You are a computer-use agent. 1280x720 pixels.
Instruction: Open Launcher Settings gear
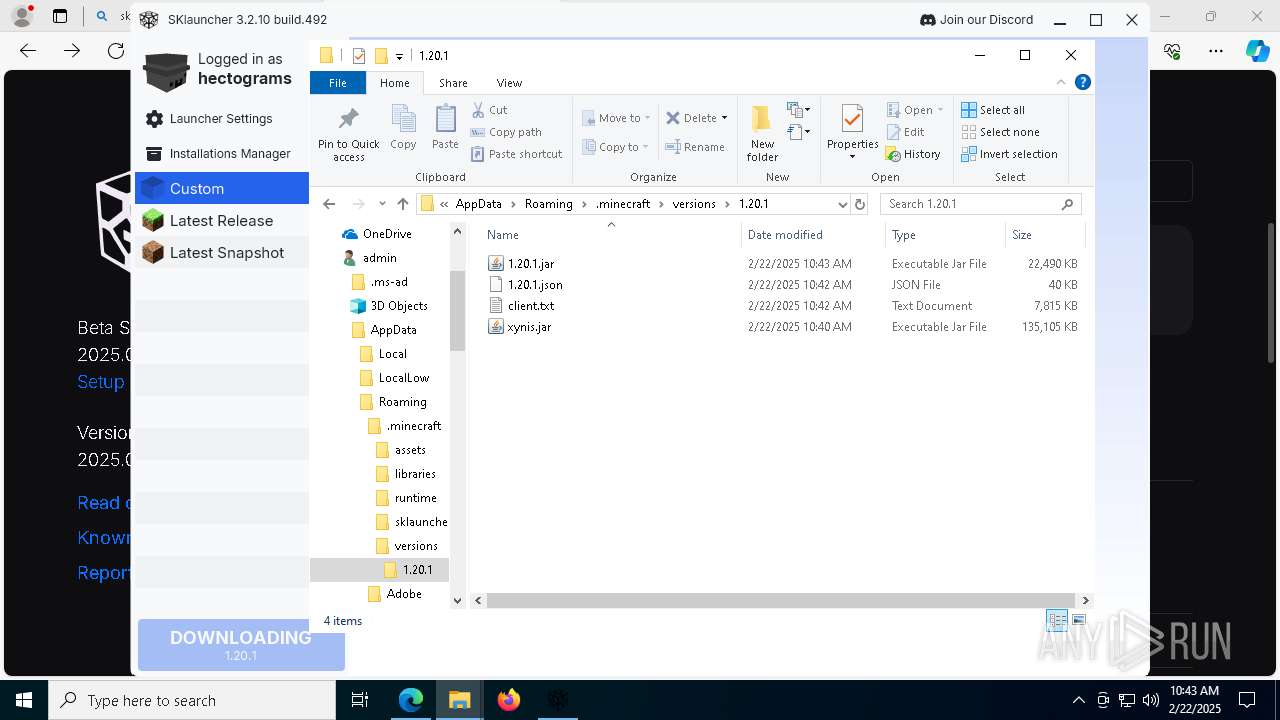point(154,119)
